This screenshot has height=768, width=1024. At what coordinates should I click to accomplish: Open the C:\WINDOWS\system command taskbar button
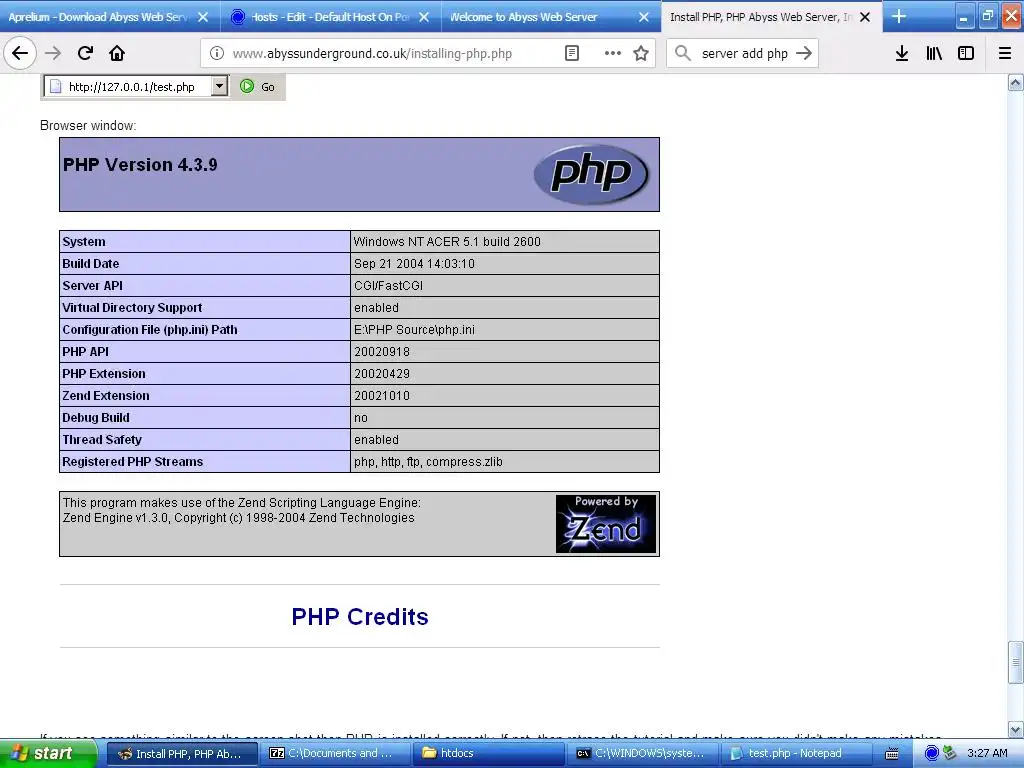pos(641,754)
